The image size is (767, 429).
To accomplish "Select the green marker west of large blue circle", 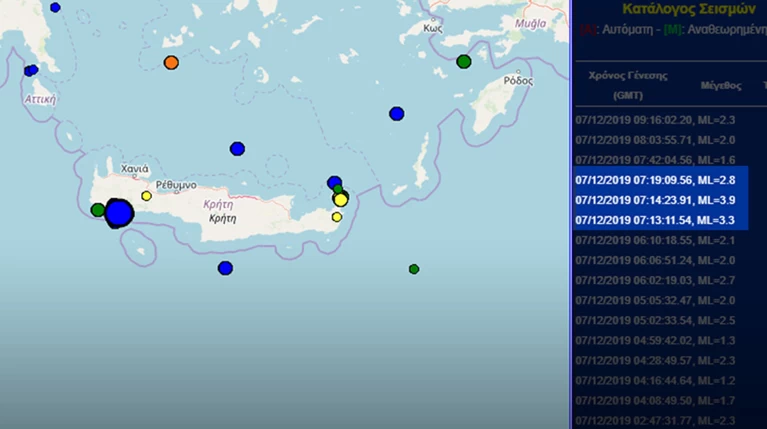I will [98, 210].
